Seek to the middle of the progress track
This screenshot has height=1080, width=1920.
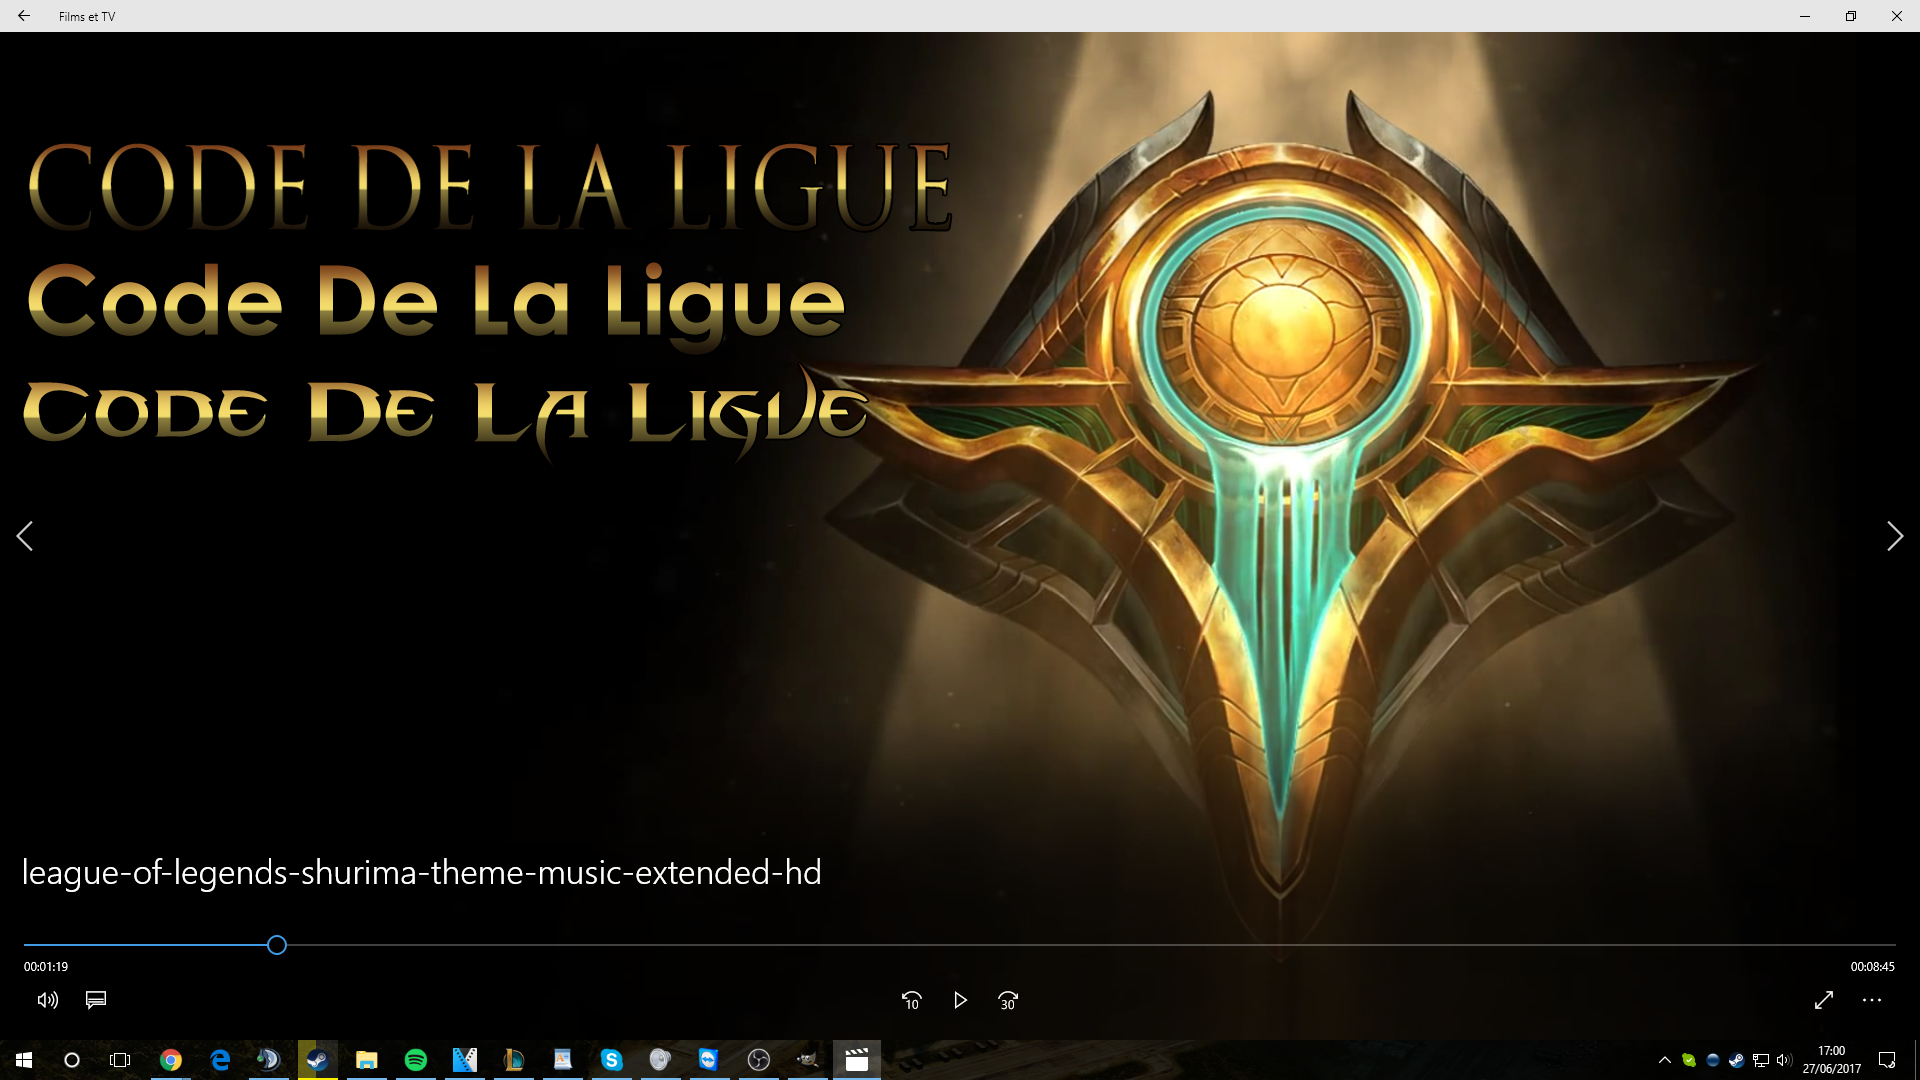point(960,945)
